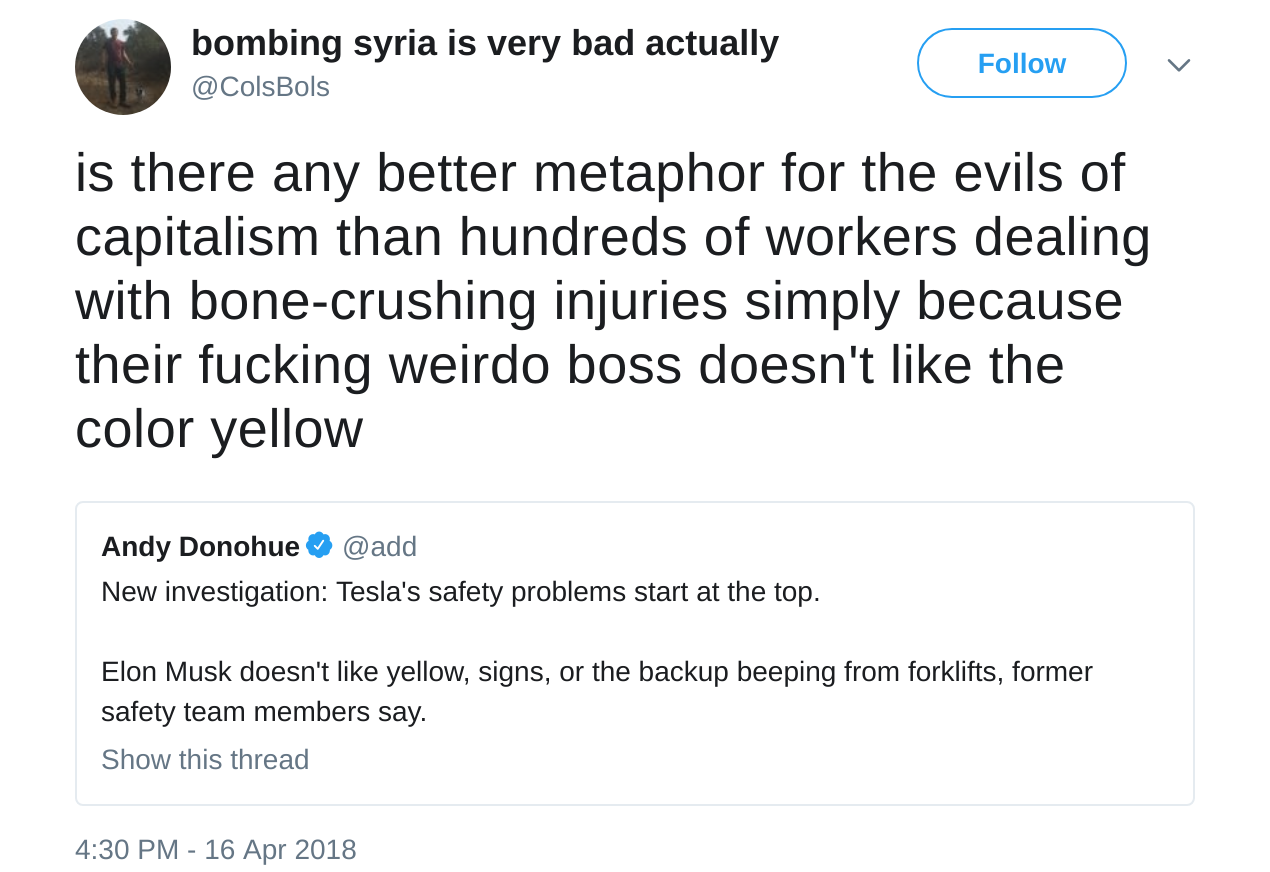Select the "New investigation" line in quoted tweet

click(x=460, y=592)
